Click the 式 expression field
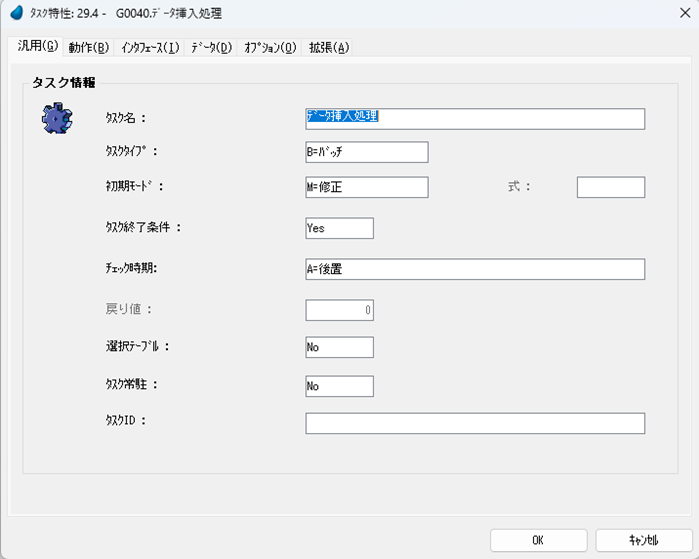 610,187
